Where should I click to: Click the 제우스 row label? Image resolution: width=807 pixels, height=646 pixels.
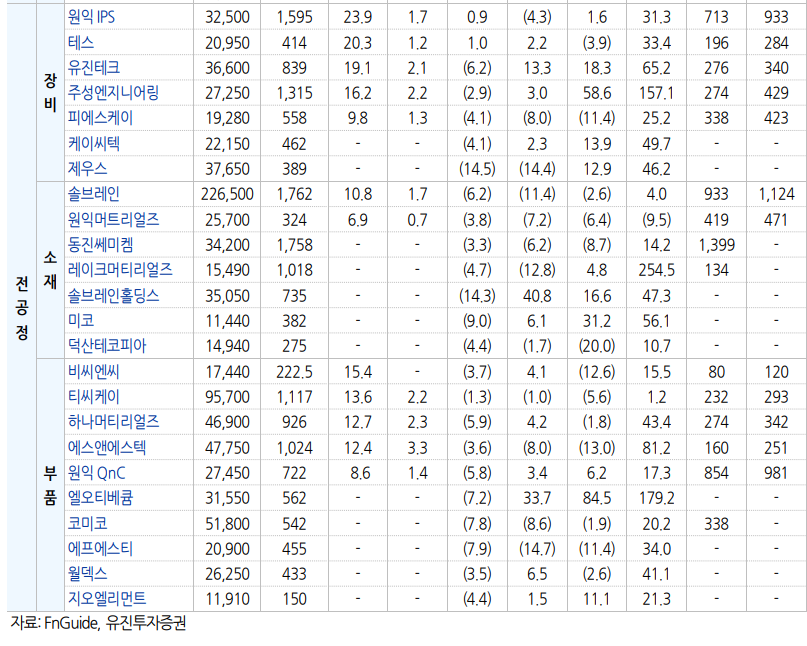[87, 168]
